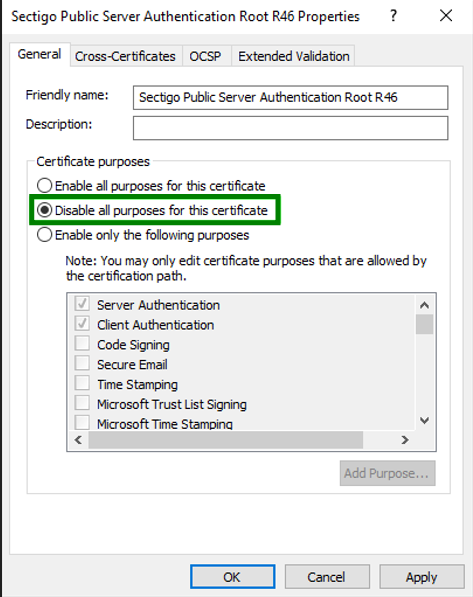
Task: Toggle the Microsoft Time Stamping checkbox
Action: pos(82,423)
